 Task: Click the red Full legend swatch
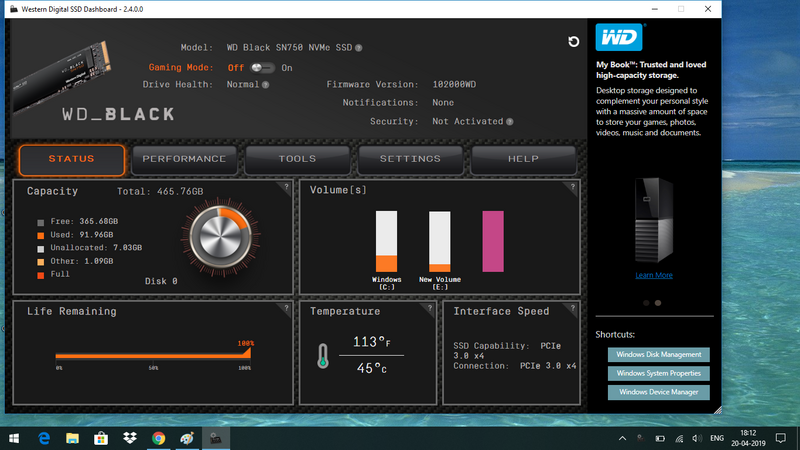tap(41, 276)
